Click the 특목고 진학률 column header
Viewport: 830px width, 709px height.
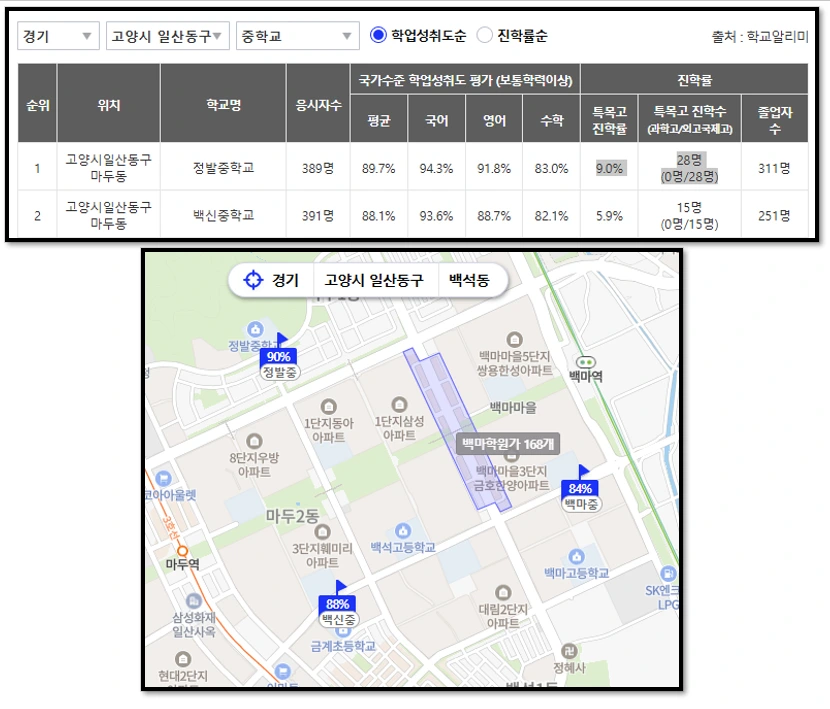click(609, 119)
